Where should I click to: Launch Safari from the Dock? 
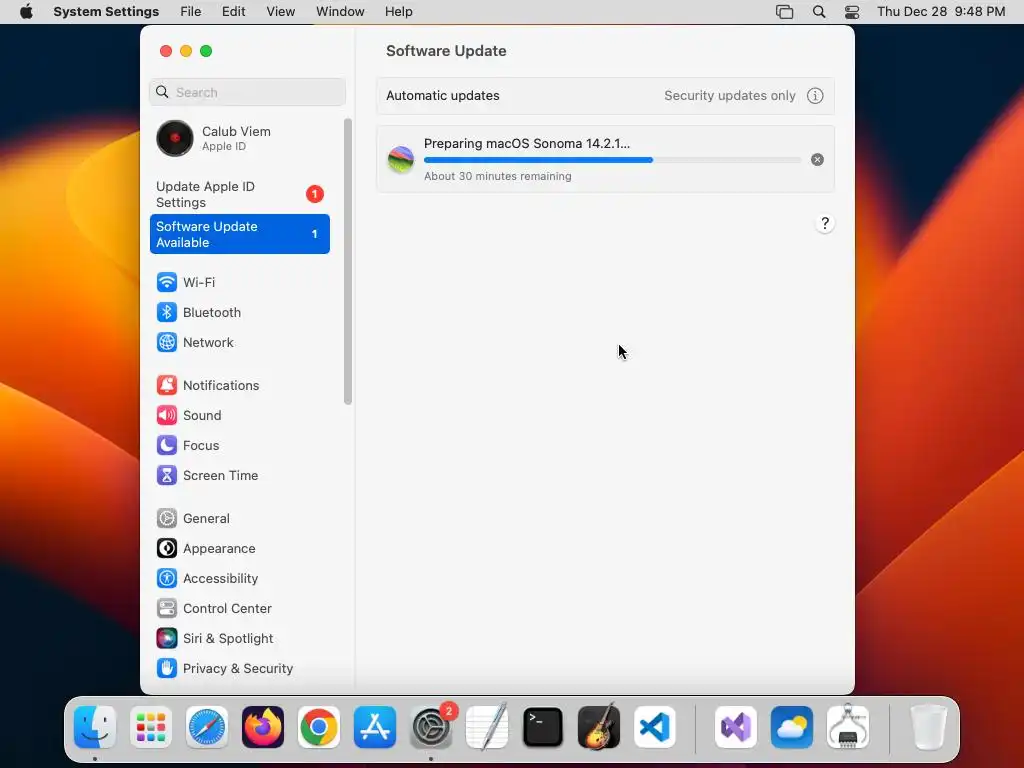click(207, 727)
